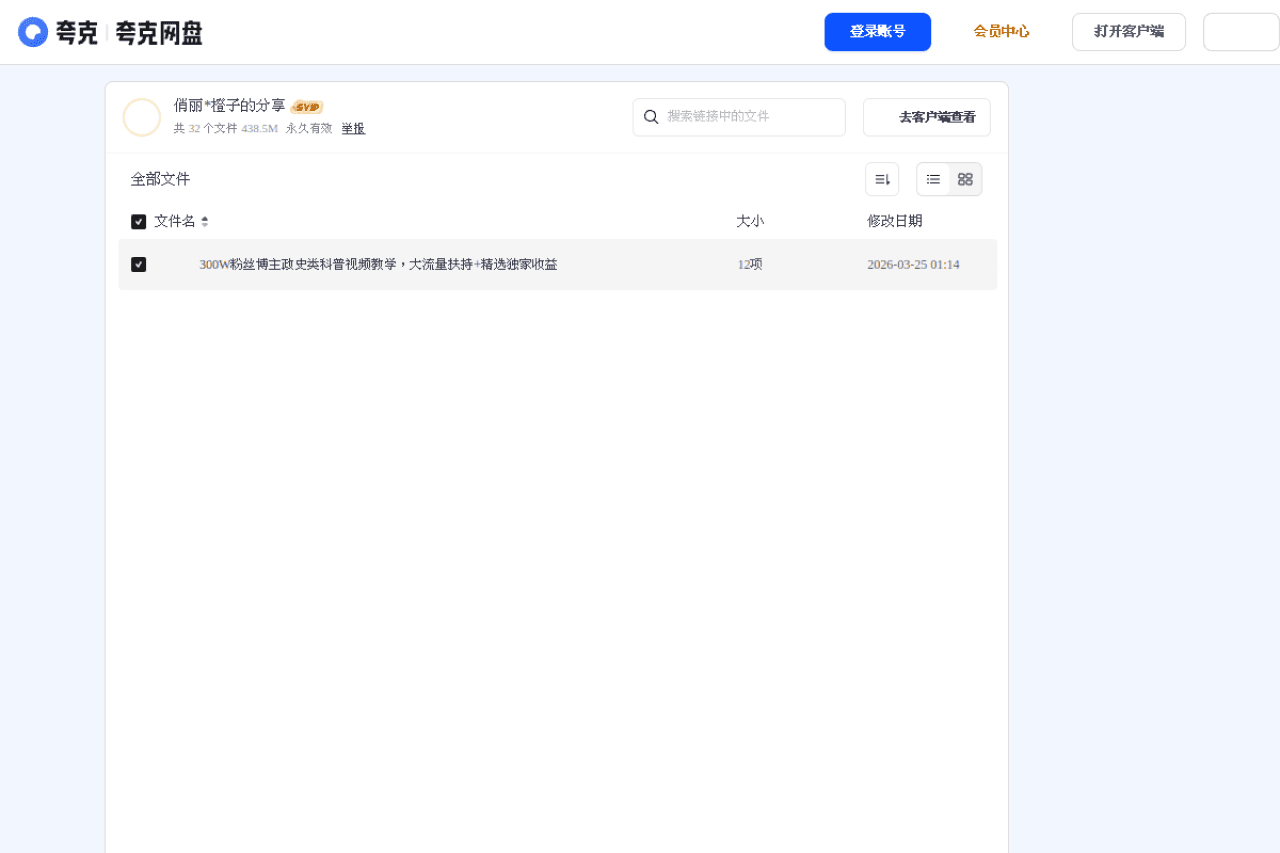Click the 去客户端查看 button
Screen dimensions: 1280x853
(x=926, y=117)
